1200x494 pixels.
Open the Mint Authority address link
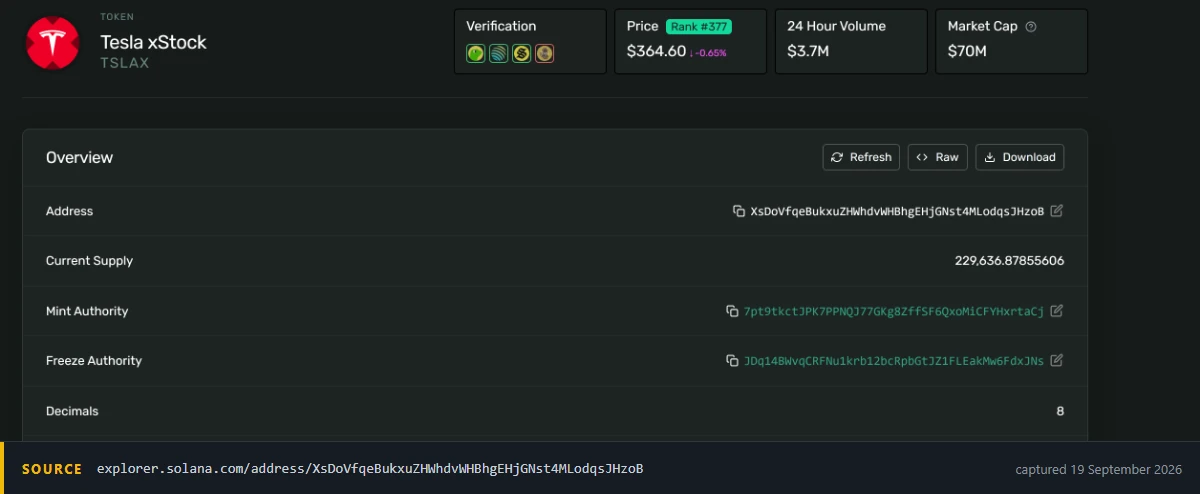pyautogui.click(x=894, y=311)
